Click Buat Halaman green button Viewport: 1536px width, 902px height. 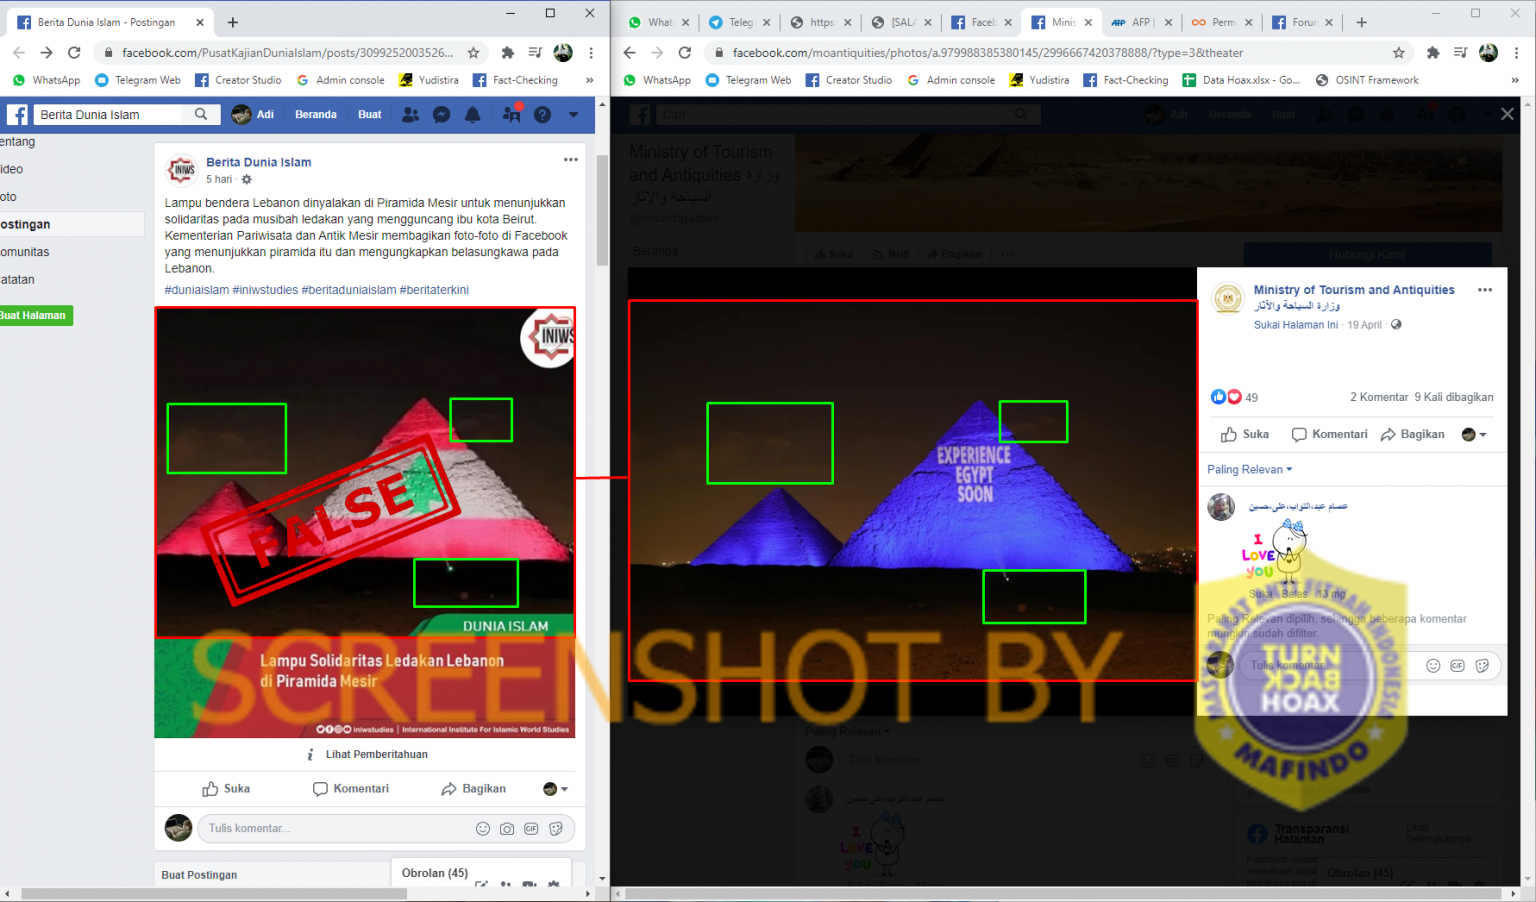click(x=35, y=315)
